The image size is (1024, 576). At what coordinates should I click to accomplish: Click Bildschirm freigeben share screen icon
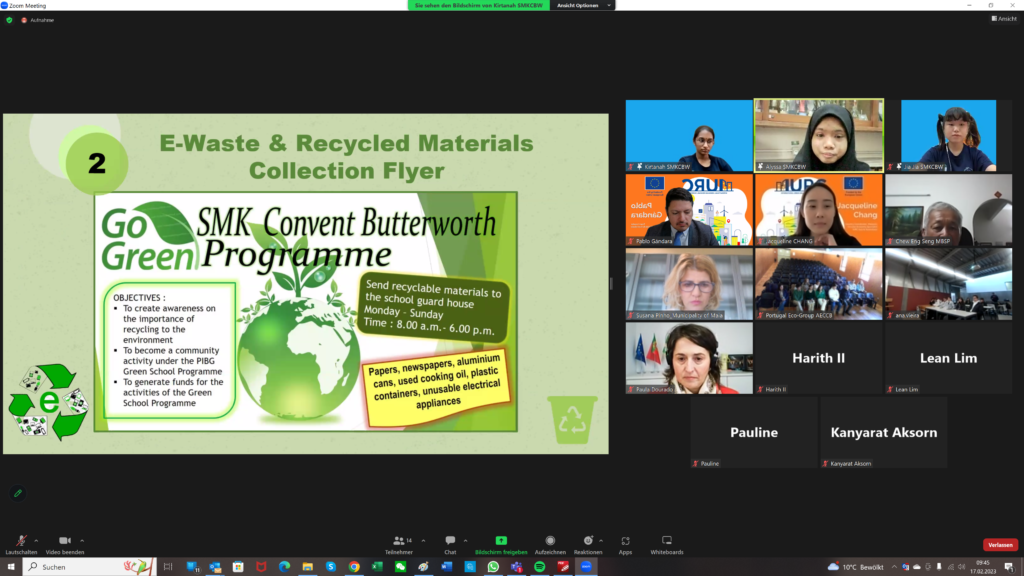pyautogui.click(x=501, y=541)
